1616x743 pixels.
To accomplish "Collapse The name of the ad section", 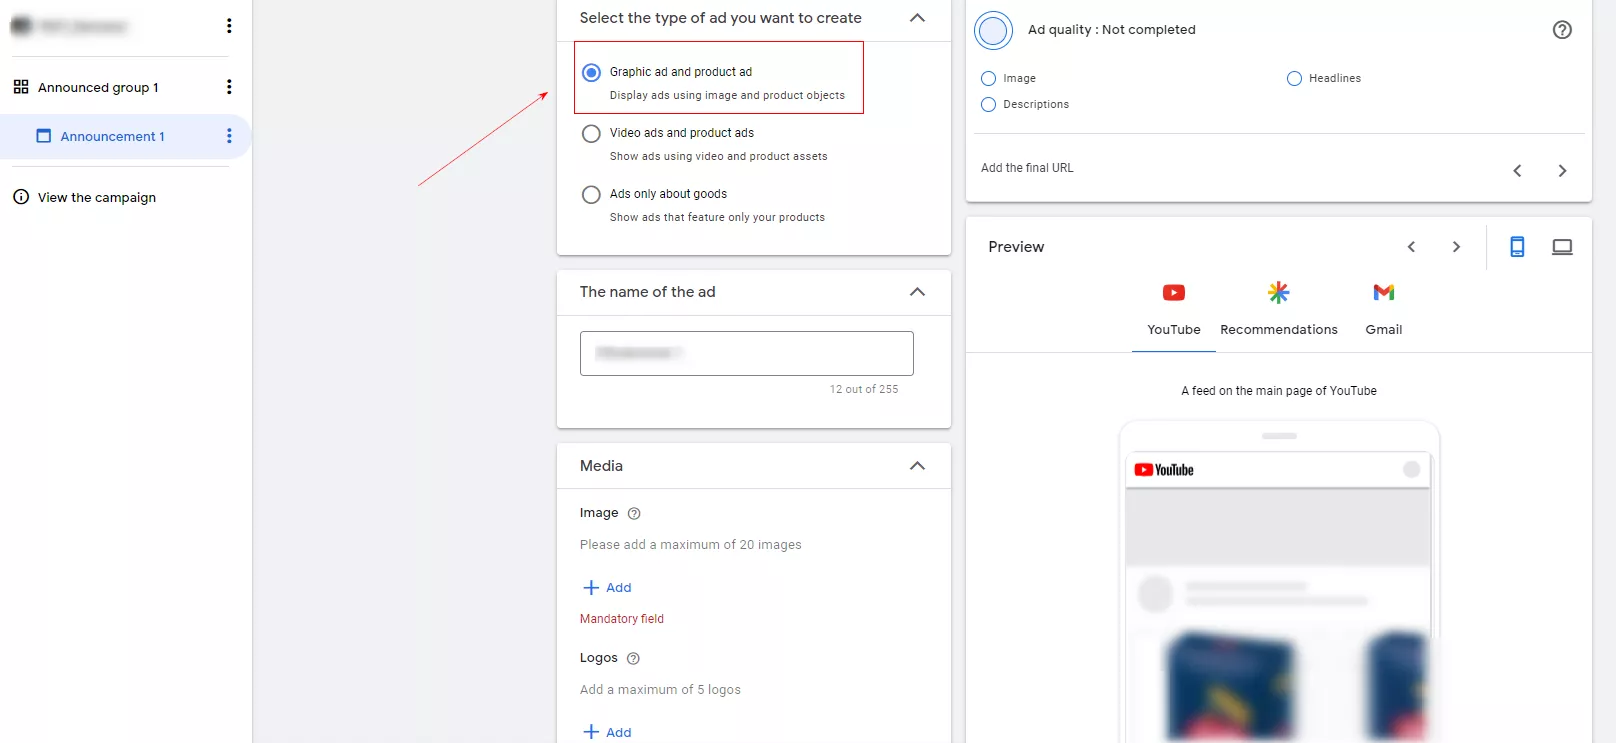I will (917, 292).
